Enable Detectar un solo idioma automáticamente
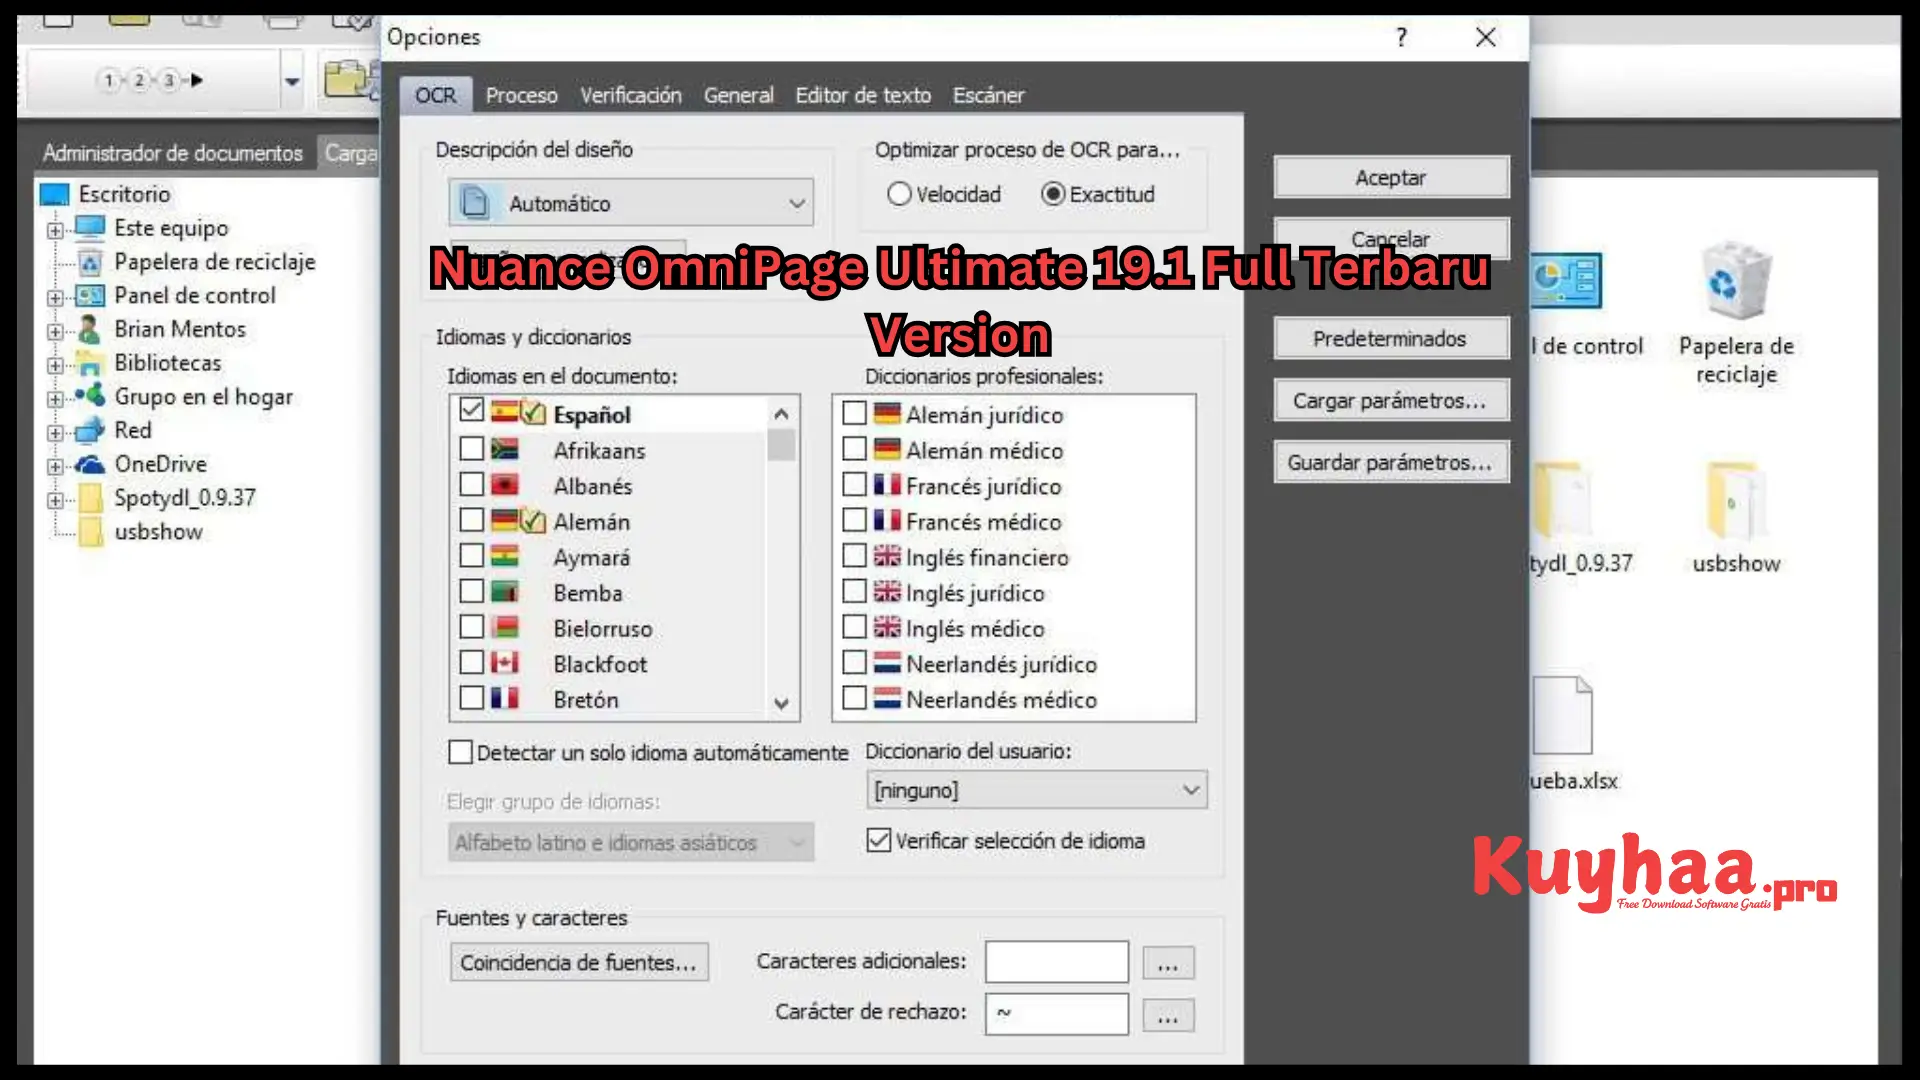Image resolution: width=1920 pixels, height=1080 pixels. coord(460,752)
